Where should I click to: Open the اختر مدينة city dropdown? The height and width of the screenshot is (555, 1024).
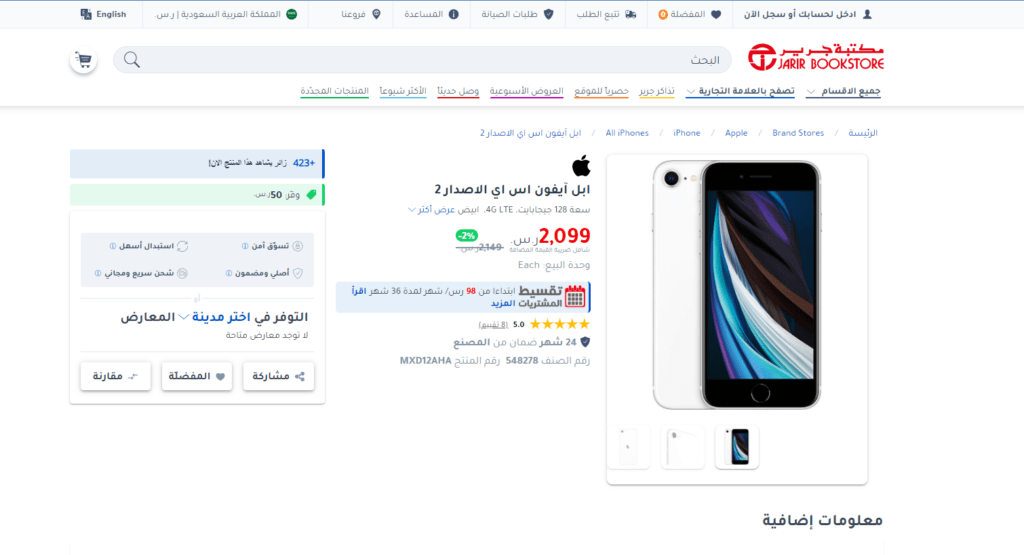click(215, 317)
